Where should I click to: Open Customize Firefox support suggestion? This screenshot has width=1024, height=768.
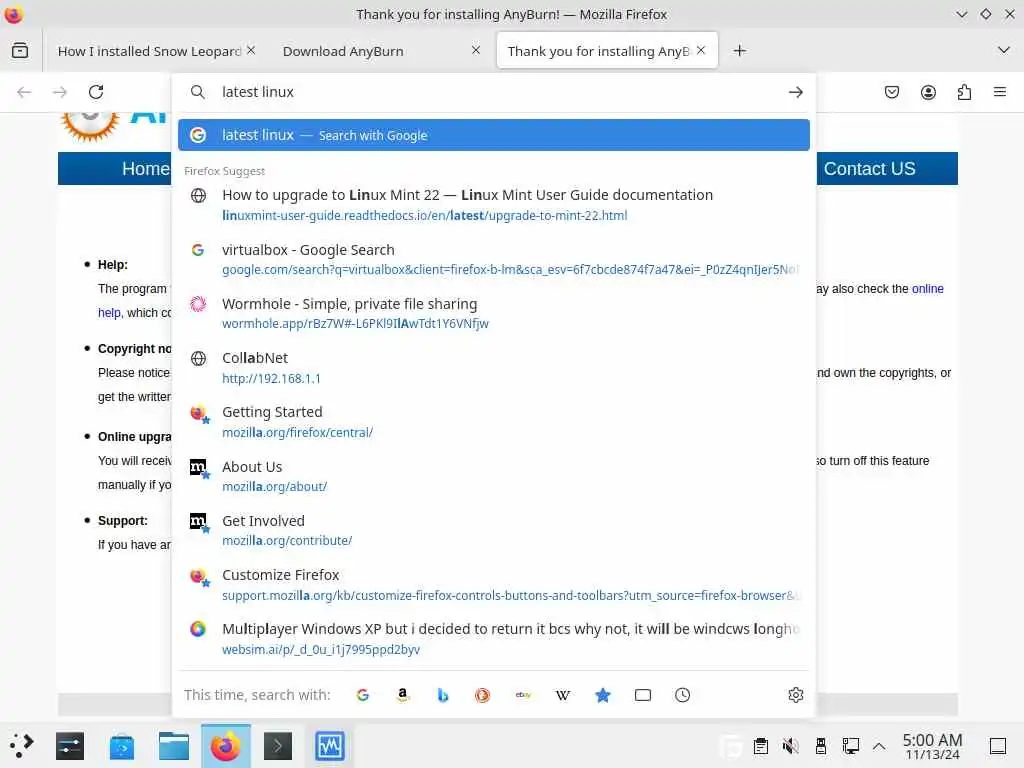(x=494, y=584)
